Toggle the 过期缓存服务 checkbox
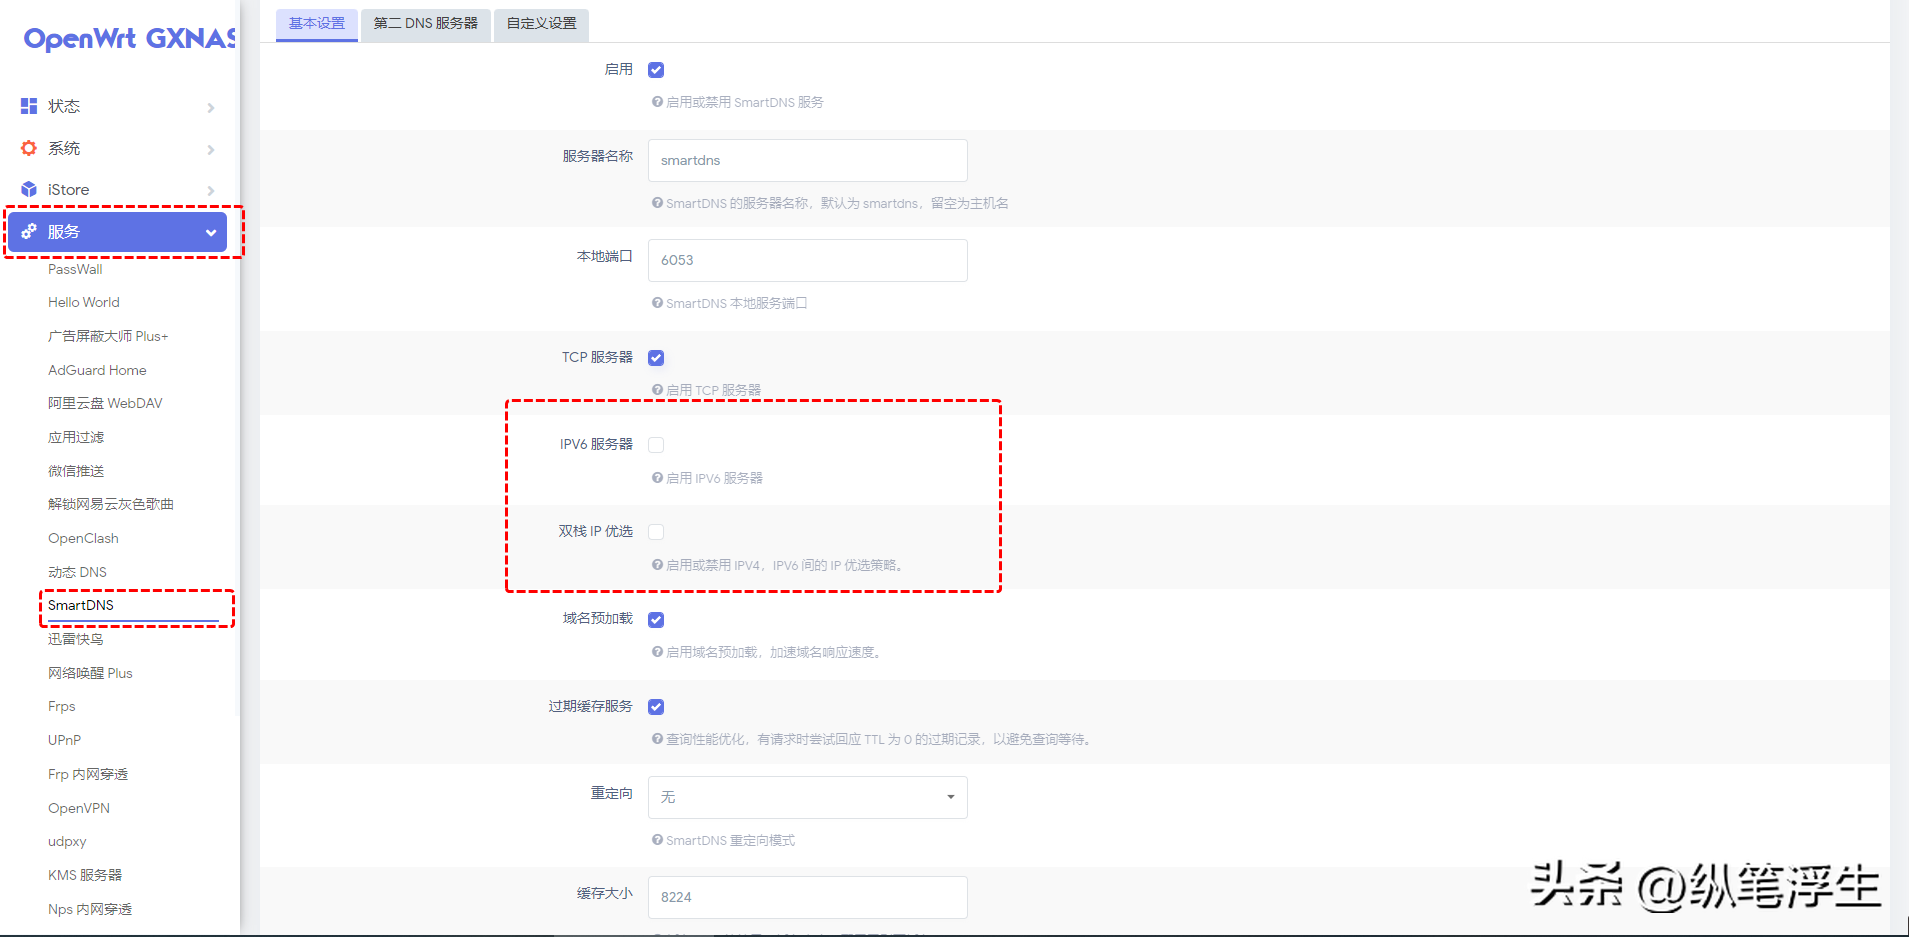The image size is (1909, 937). coord(656,707)
